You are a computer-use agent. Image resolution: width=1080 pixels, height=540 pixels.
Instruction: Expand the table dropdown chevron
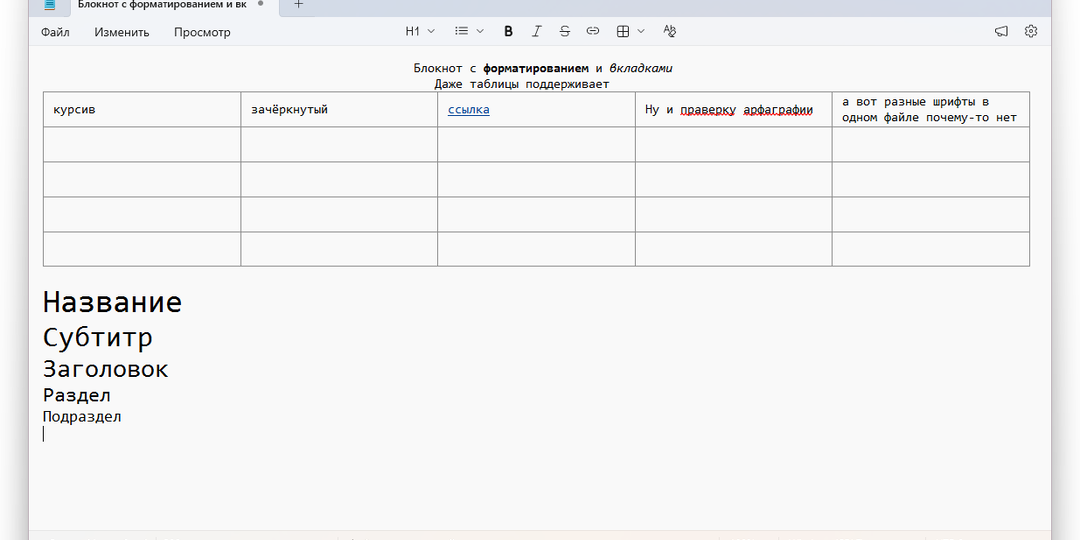click(x=641, y=31)
